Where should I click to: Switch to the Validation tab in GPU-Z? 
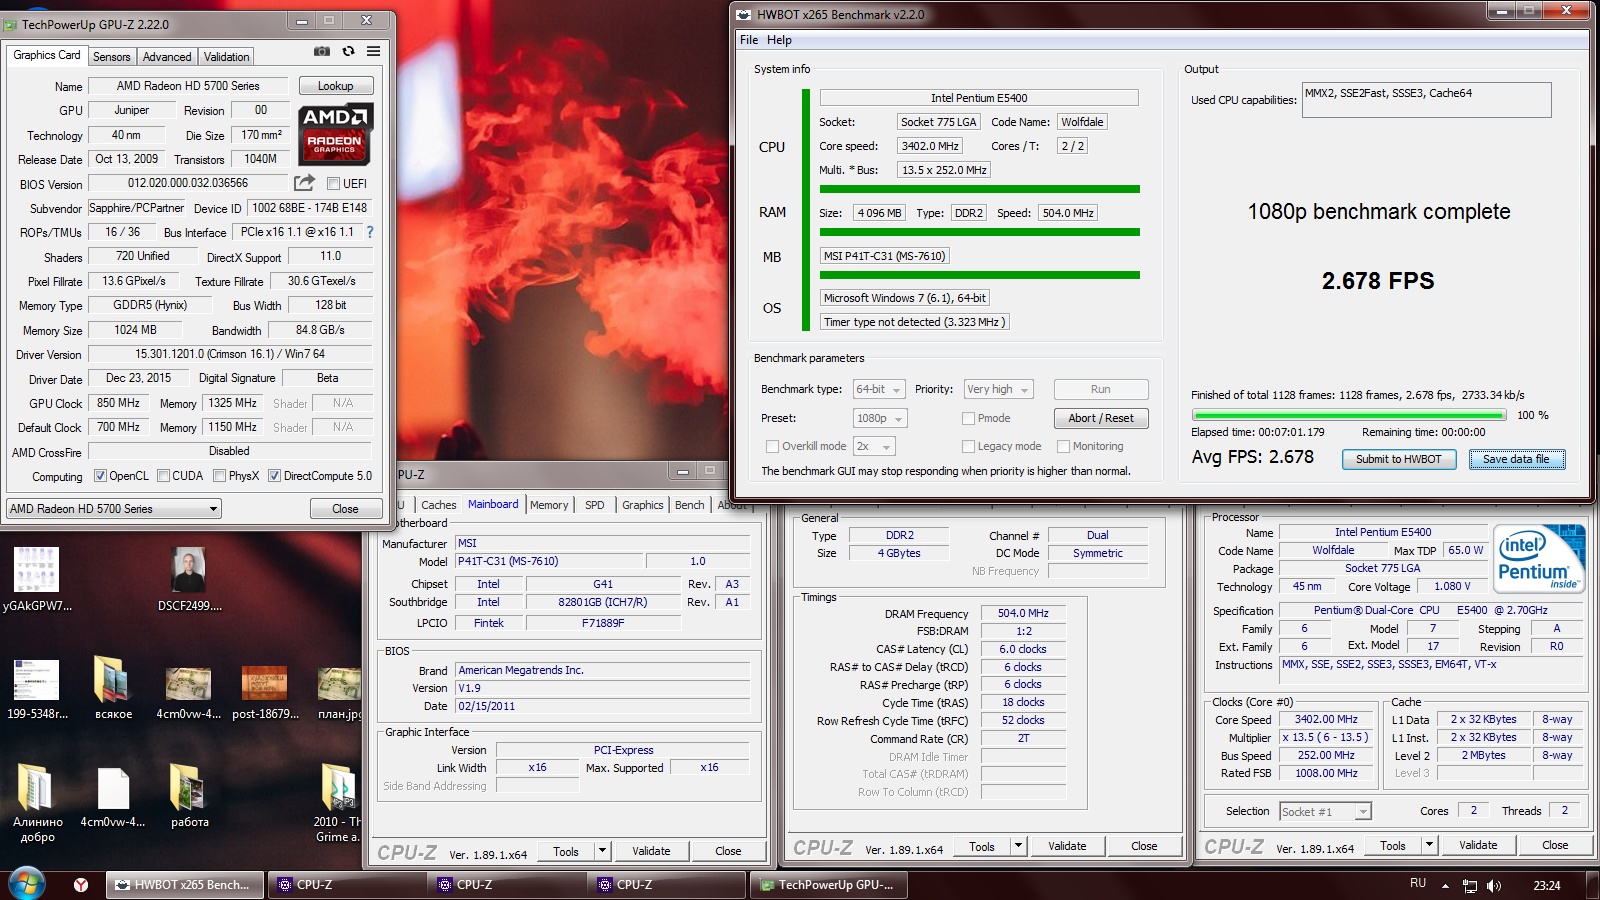tap(227, 57)
